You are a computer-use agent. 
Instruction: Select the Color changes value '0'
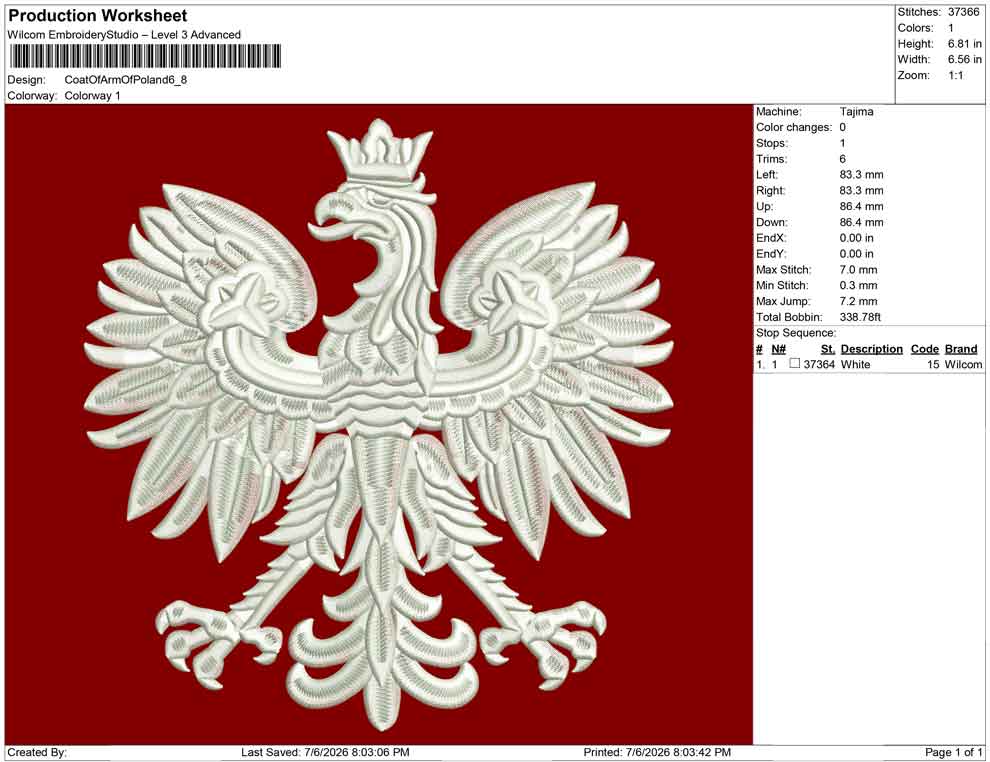pyautogui.click(x=842, y=128)
